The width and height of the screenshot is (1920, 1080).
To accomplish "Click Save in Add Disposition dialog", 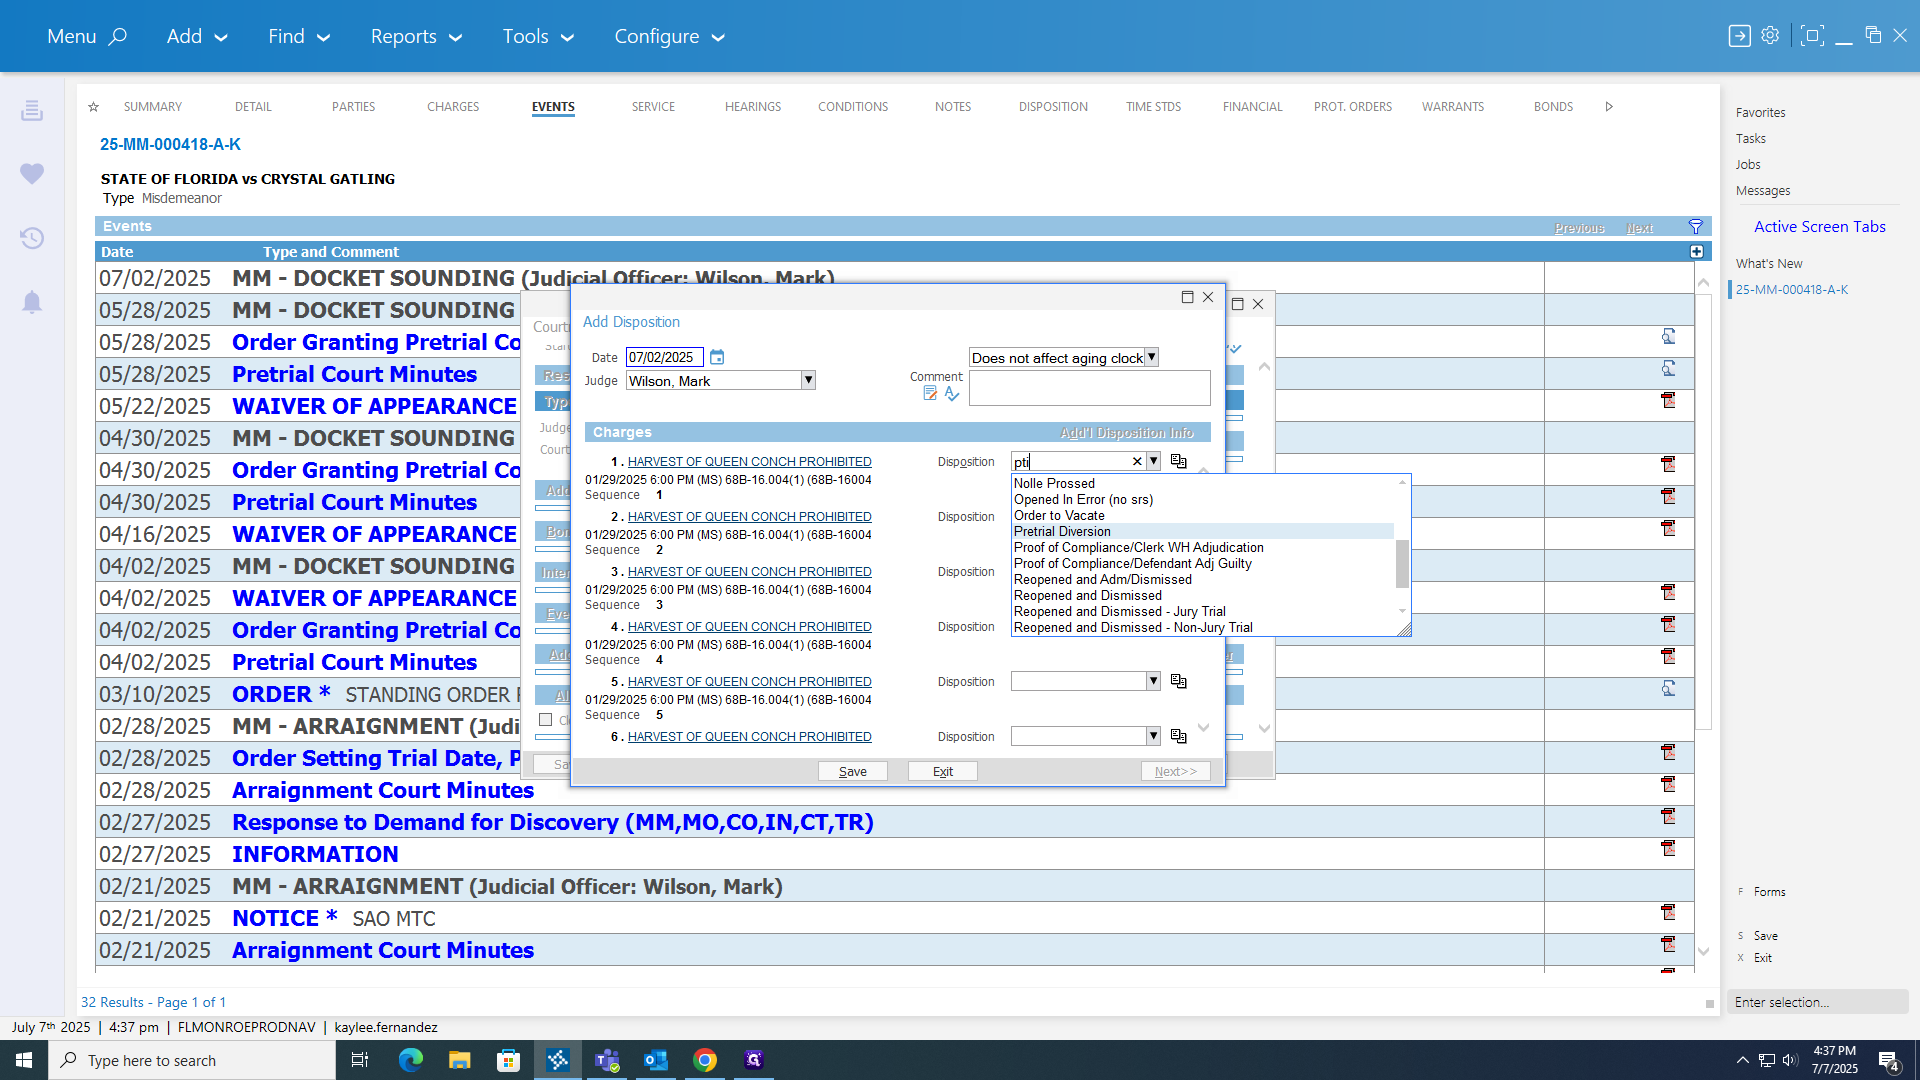I will (853, 771).
